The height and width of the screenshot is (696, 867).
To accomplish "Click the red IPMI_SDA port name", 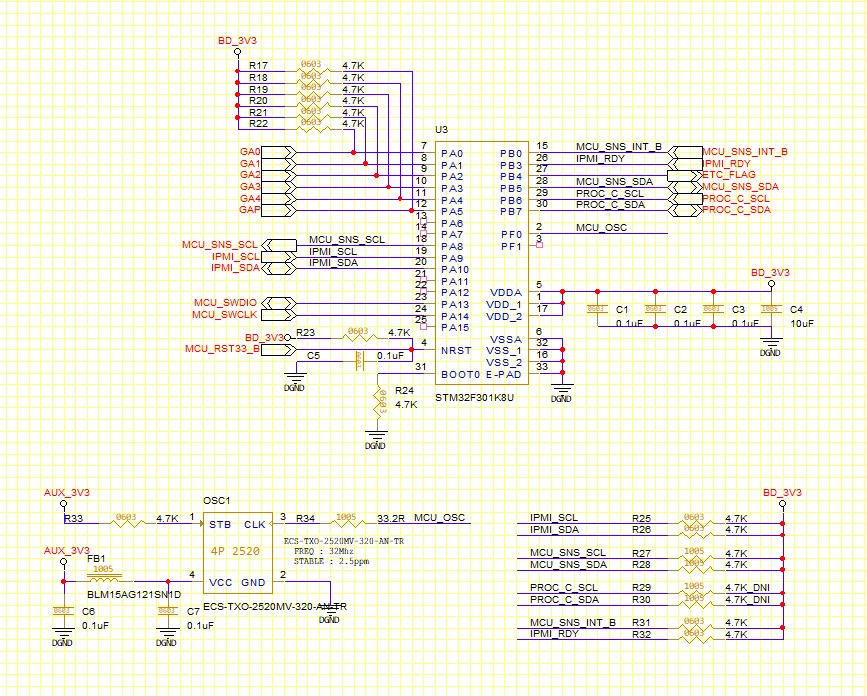I will tap(236, 268).
